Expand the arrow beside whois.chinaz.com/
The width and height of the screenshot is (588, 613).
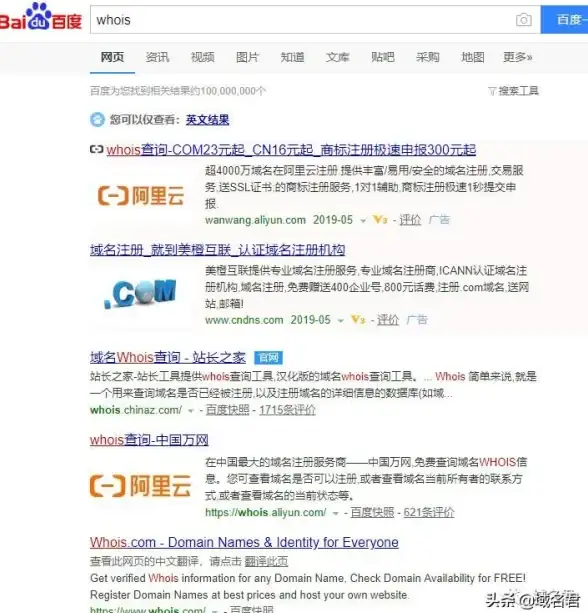(191, 411)
